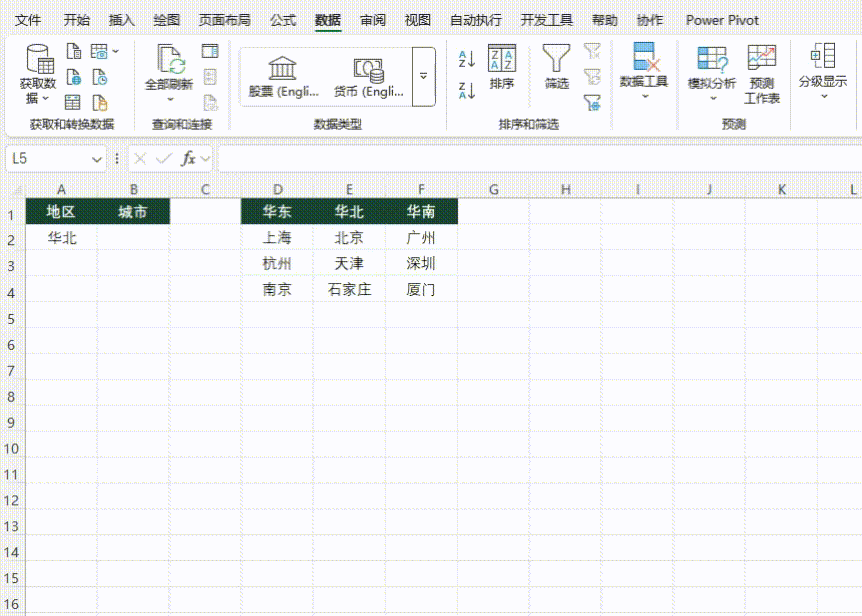Screen dimensions: 862x616
Task: Switch to the 开发工具 (Developer) tab
Action: coord(547,20)
